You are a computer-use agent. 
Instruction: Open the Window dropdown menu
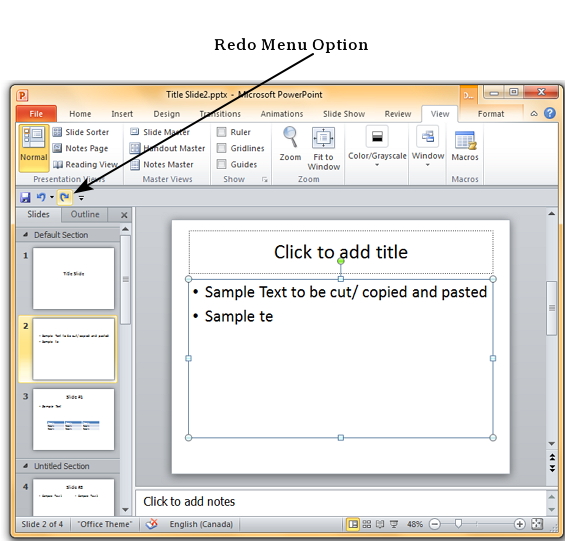[428, 147]
